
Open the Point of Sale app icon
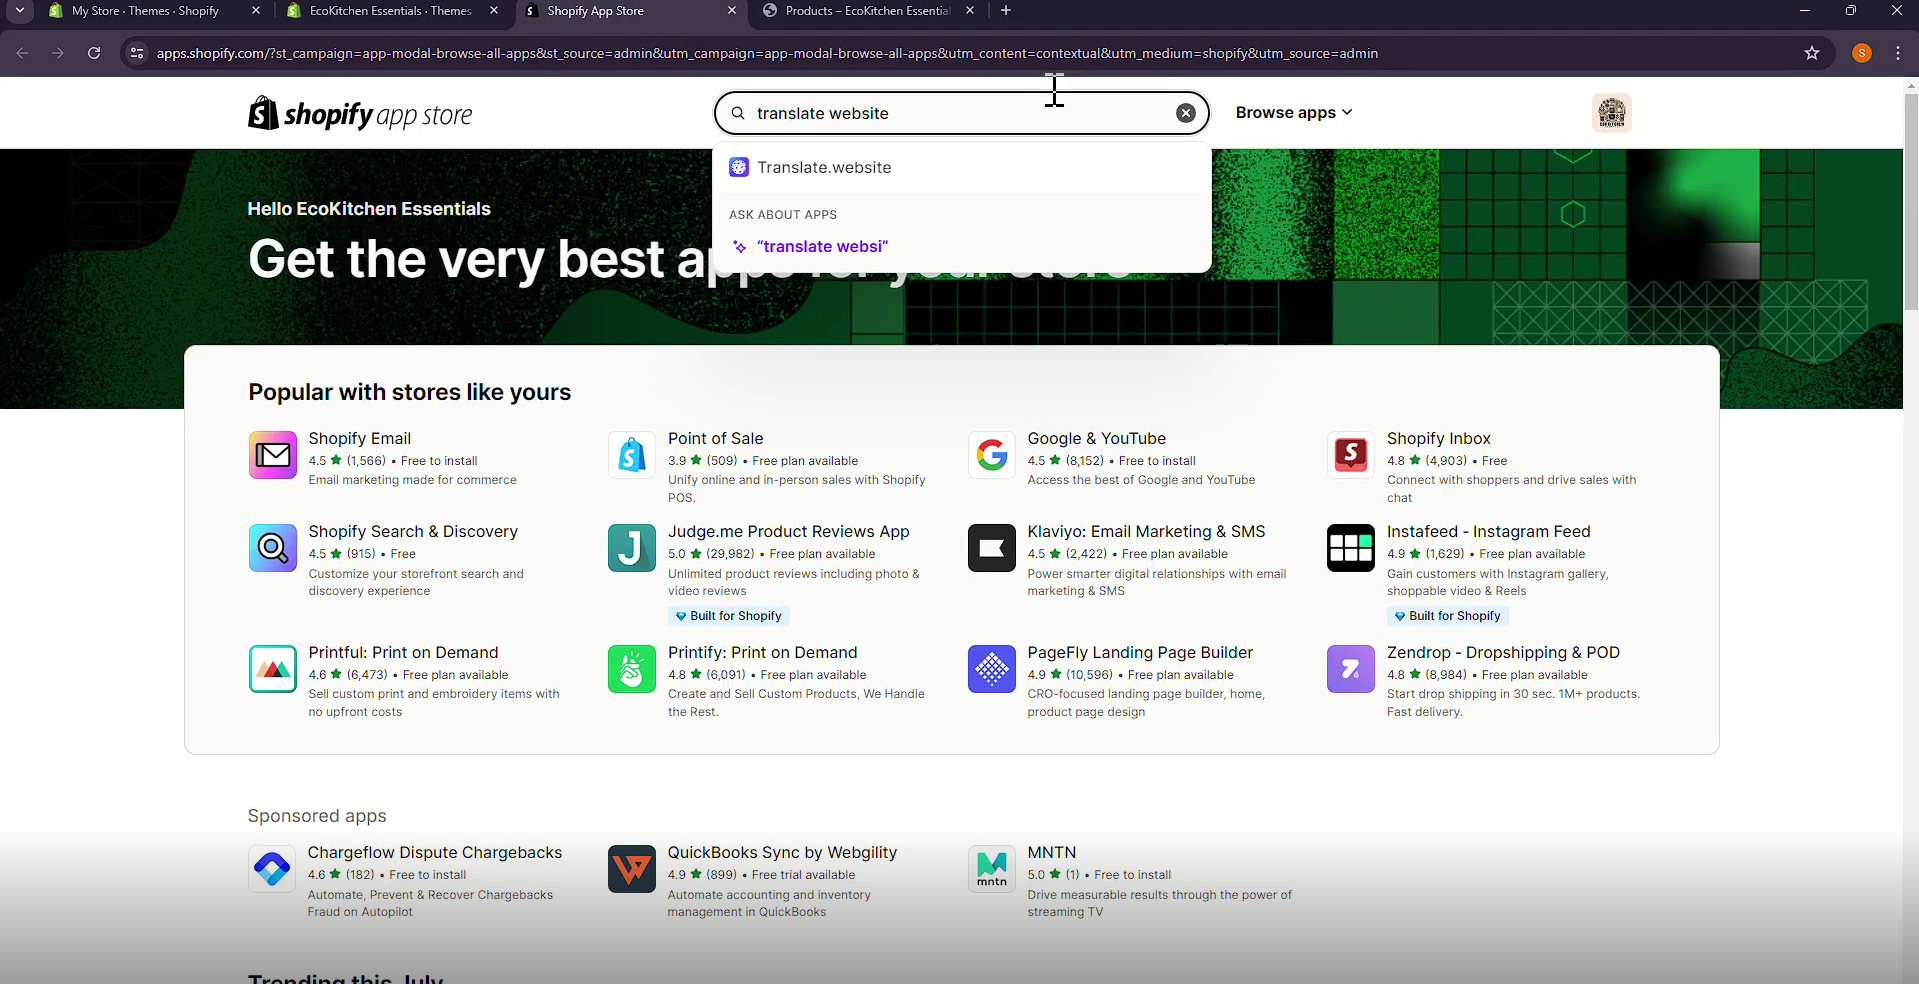click(x=632, y=455)
